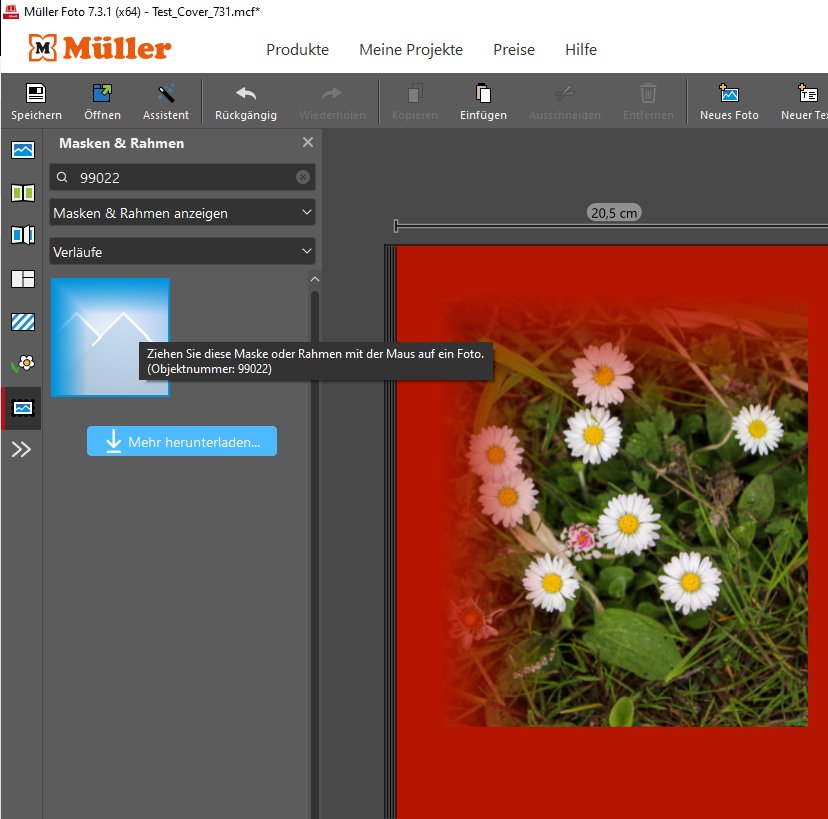
Task: Open the flower cliparts sidebar panel
Action: [22, 364]
